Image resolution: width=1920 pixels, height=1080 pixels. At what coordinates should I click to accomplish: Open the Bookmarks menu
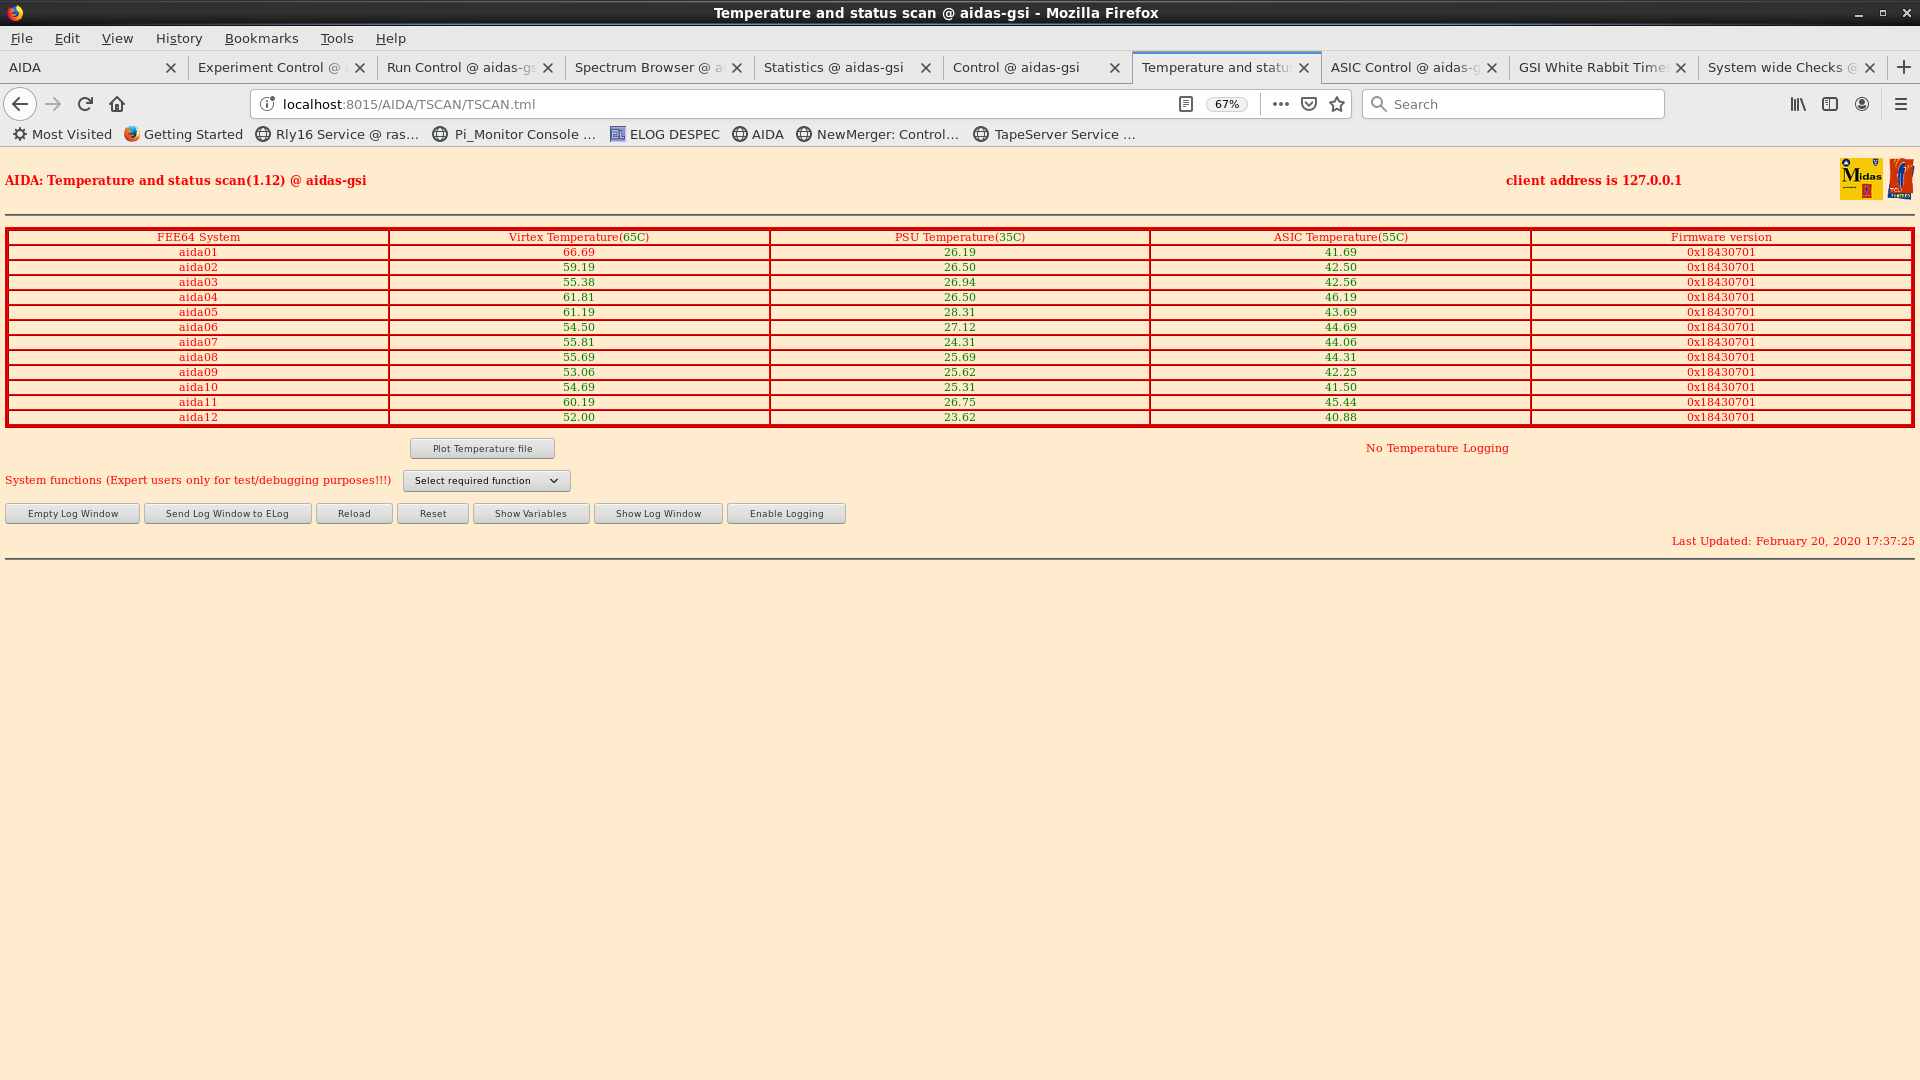point(261,38)
